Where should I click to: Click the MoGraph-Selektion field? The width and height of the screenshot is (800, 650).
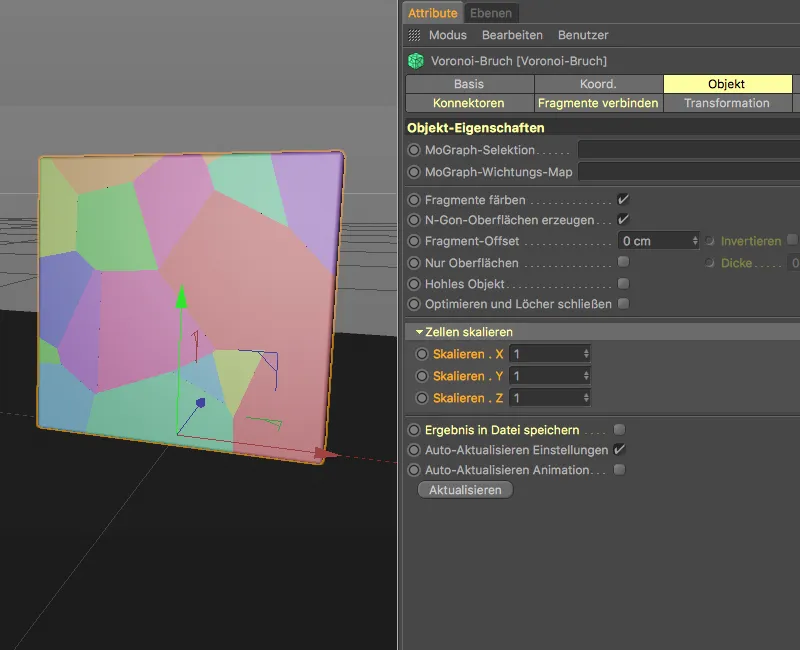(x=689, y=150)
